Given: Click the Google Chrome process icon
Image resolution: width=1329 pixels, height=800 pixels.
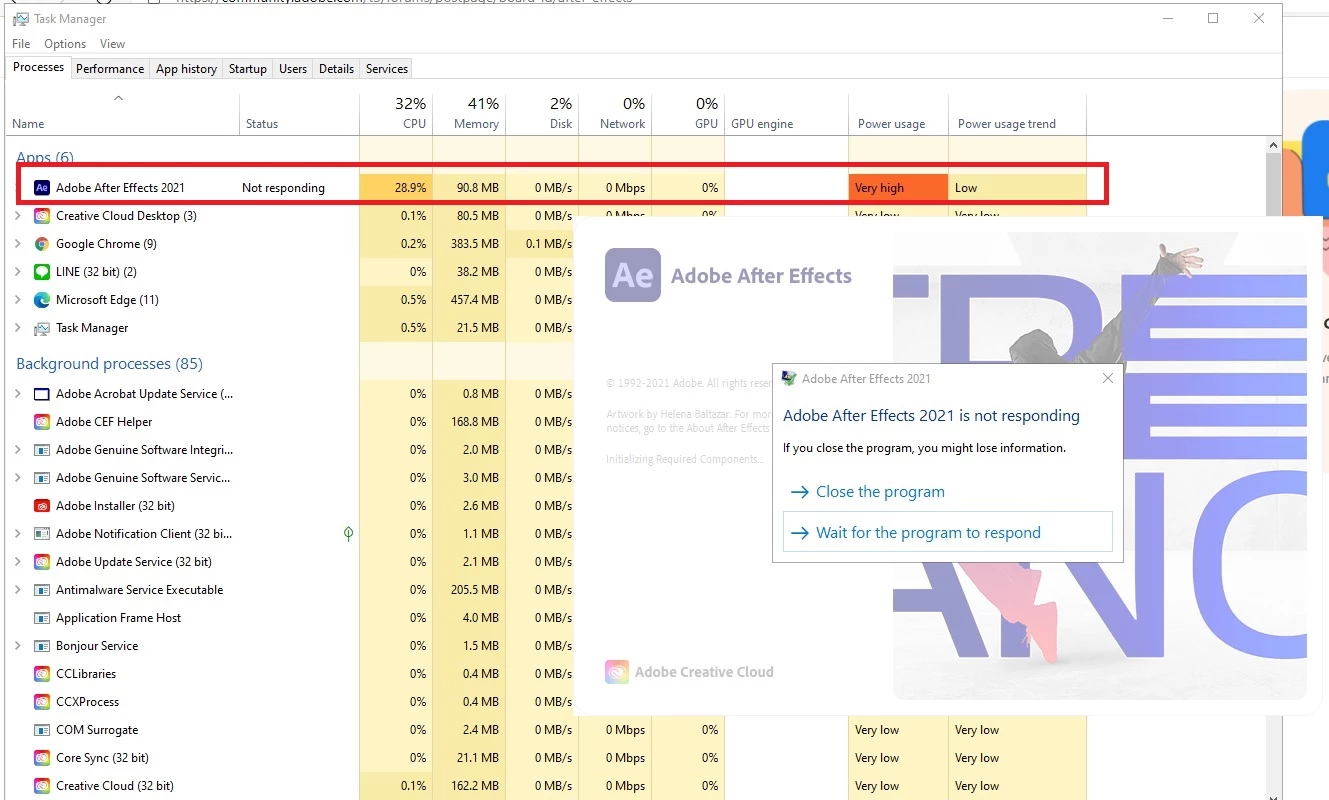Looking at the screenshot, I should coord(42,244).
